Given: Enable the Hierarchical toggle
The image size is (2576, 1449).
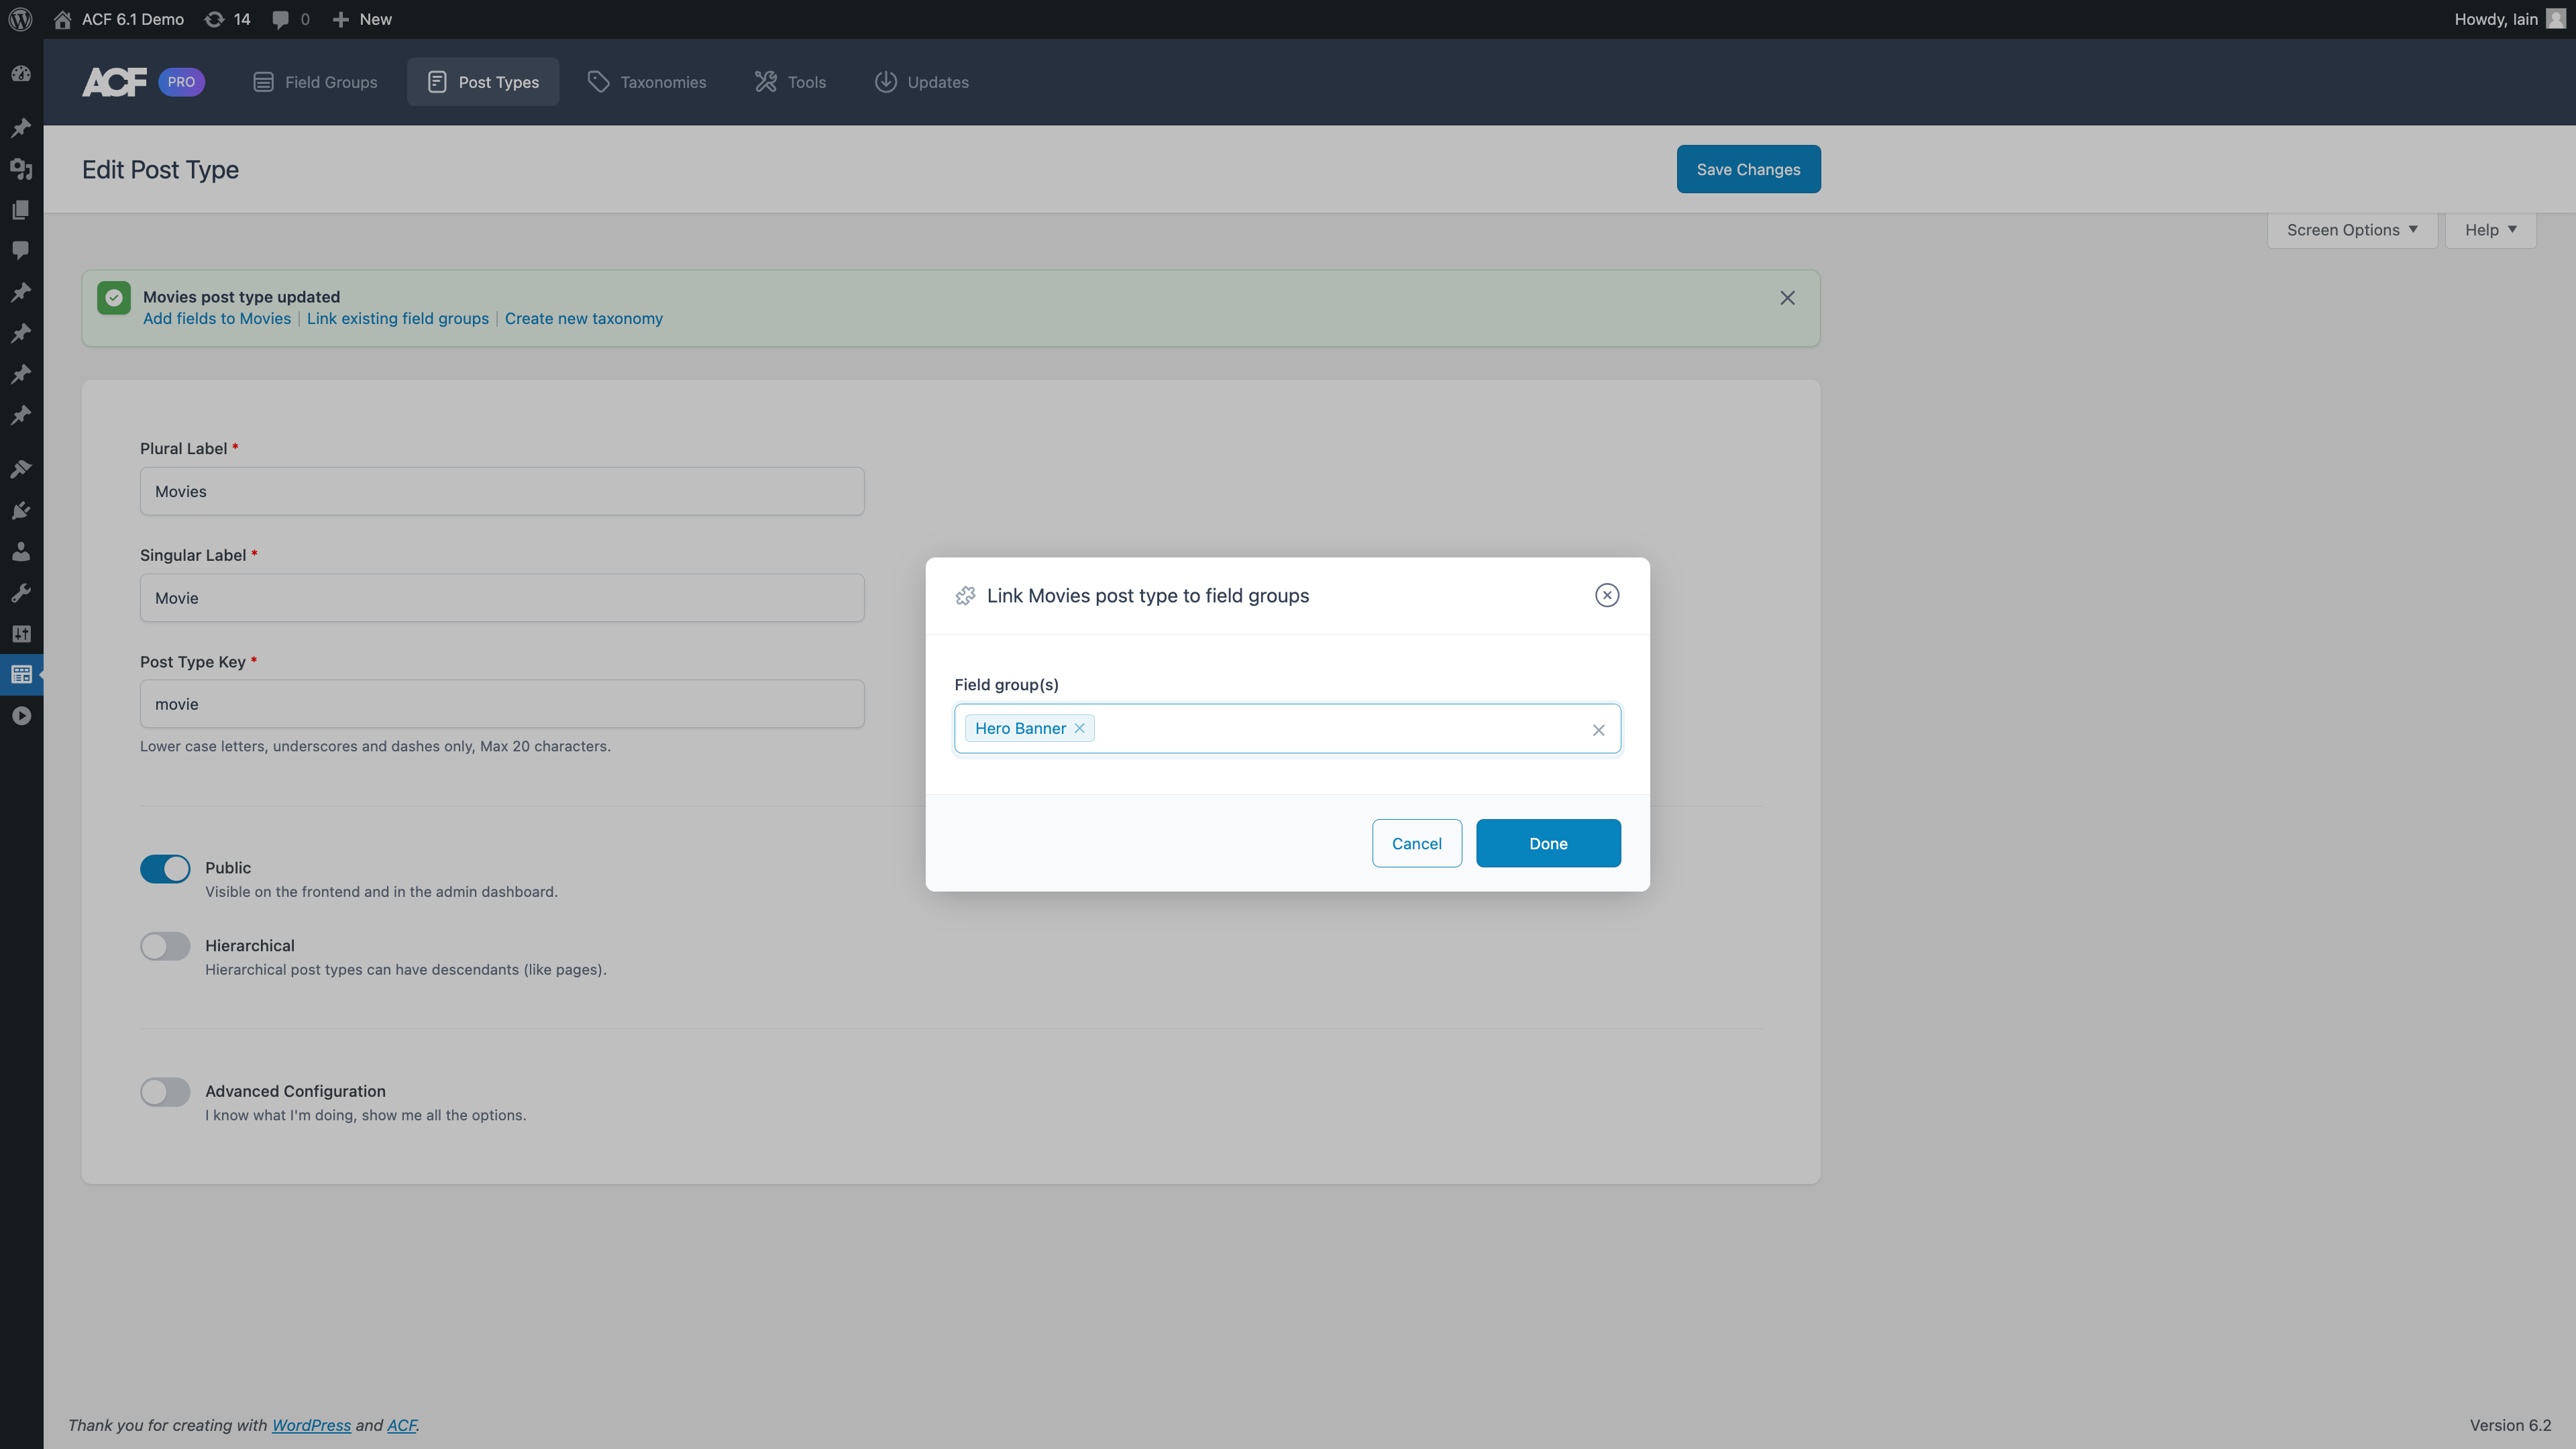Looking at the screenshot, I should tap(165, 945).
